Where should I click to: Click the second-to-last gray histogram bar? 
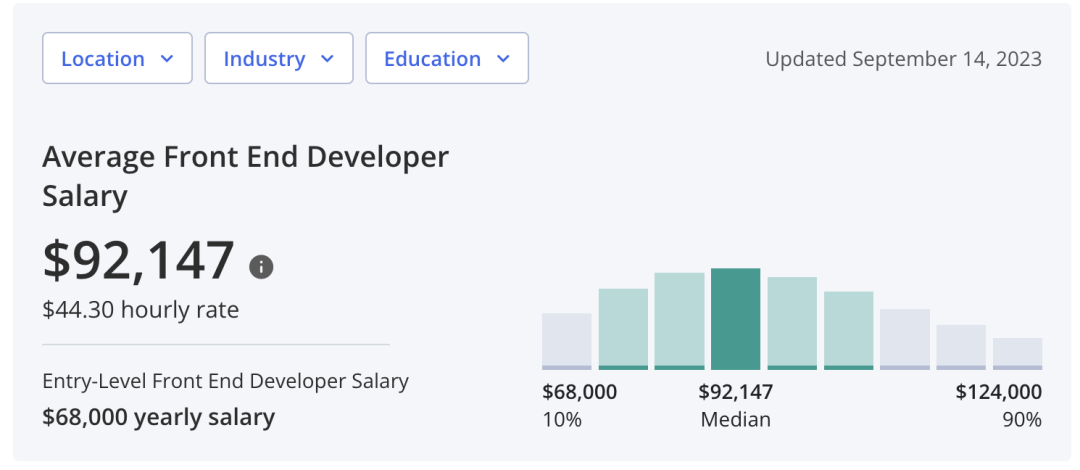point(961,347)
